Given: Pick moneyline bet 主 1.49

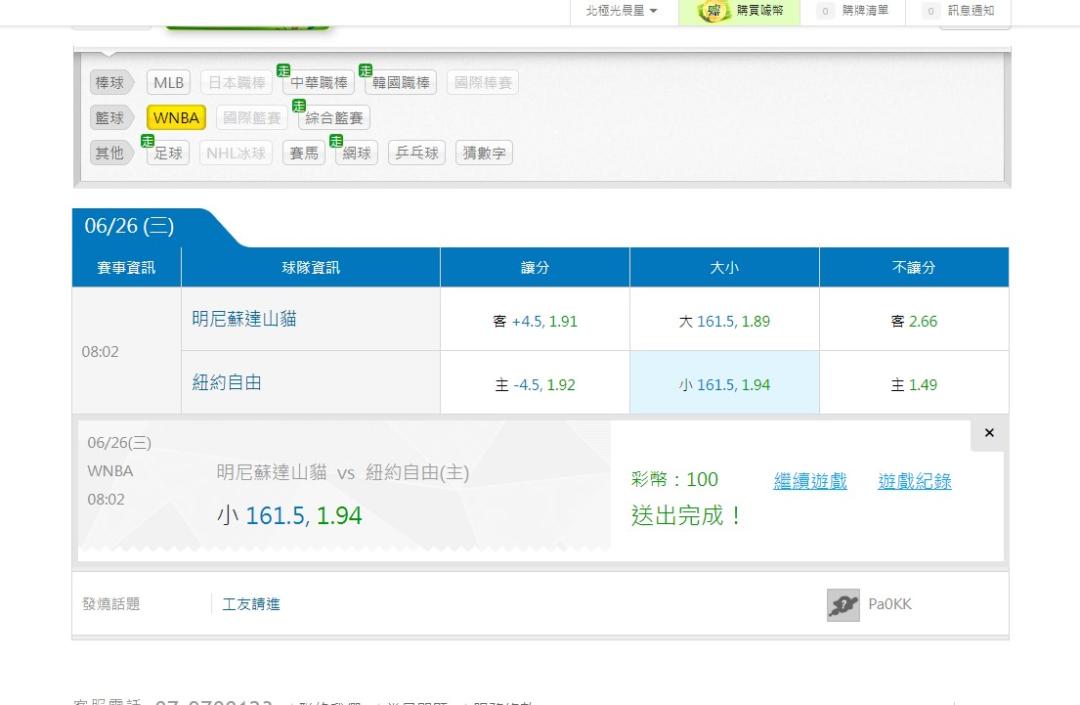Looking at the screenshot, I should 914,383.
